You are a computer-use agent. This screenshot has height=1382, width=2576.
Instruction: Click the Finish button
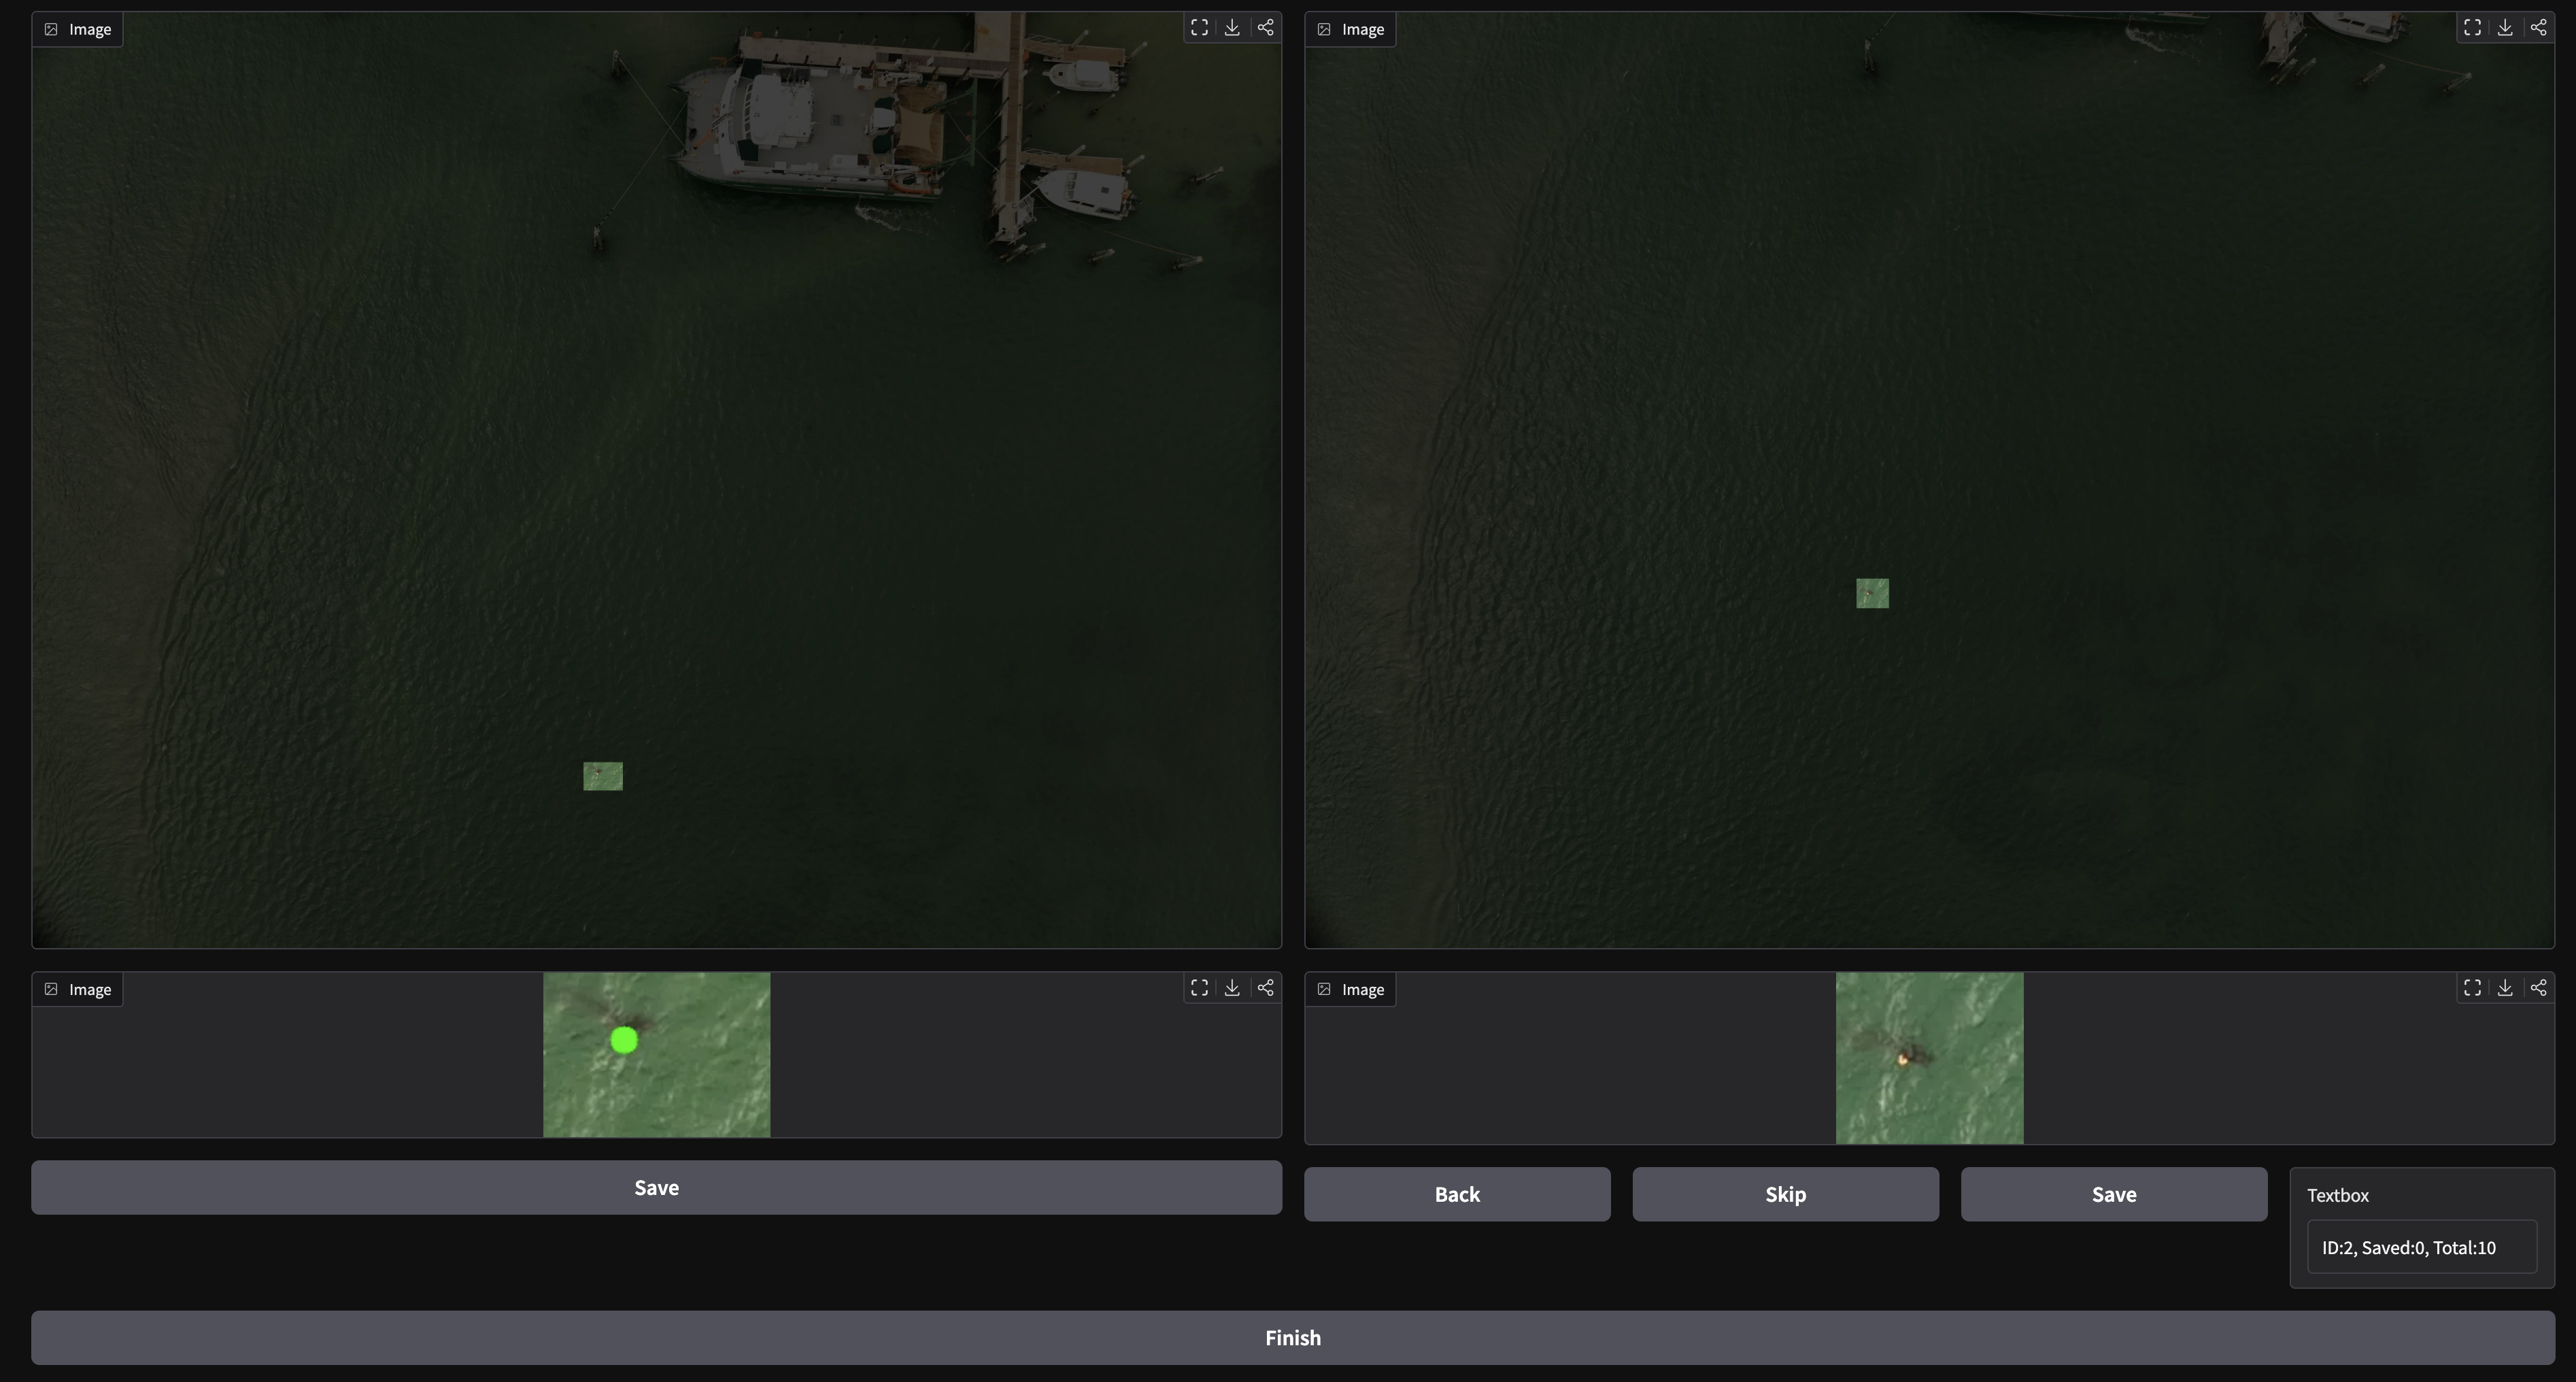[1293, 1338]
